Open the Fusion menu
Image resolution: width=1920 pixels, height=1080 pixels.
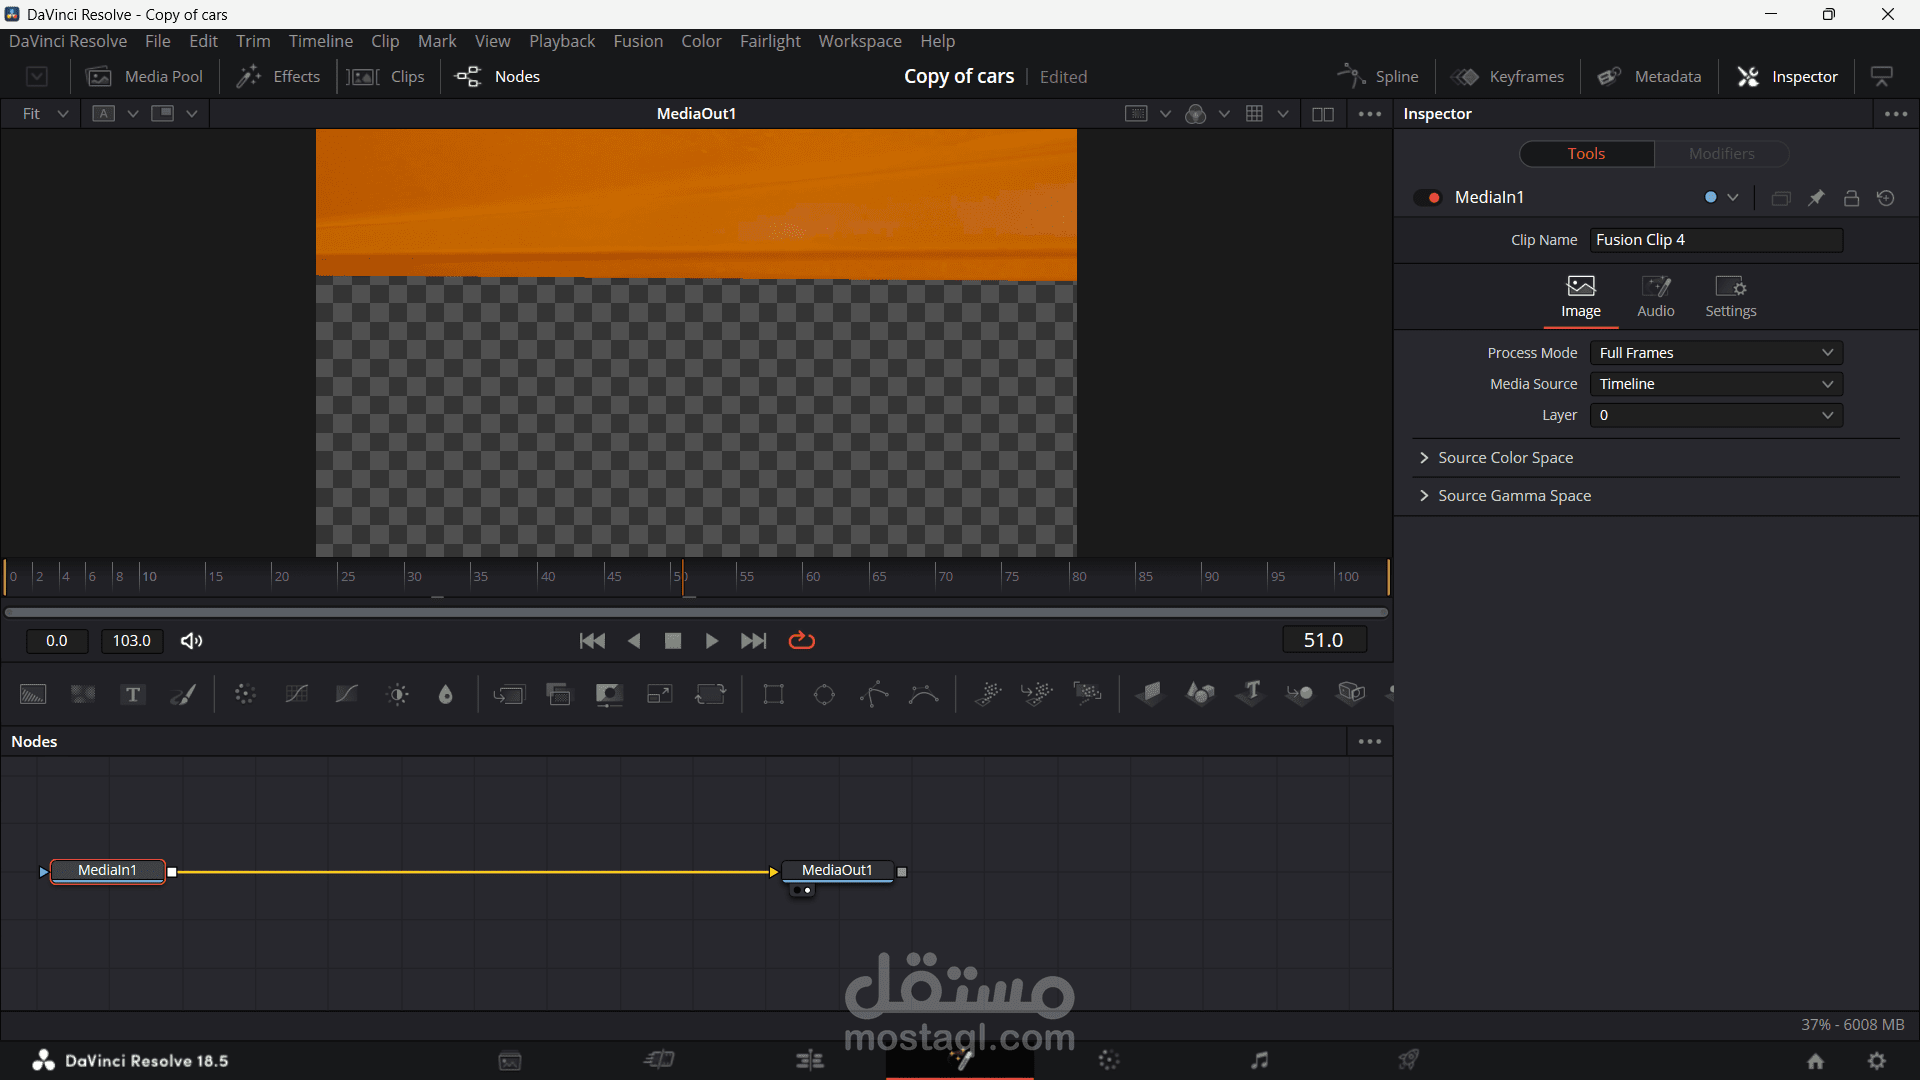tap(638, 41)
